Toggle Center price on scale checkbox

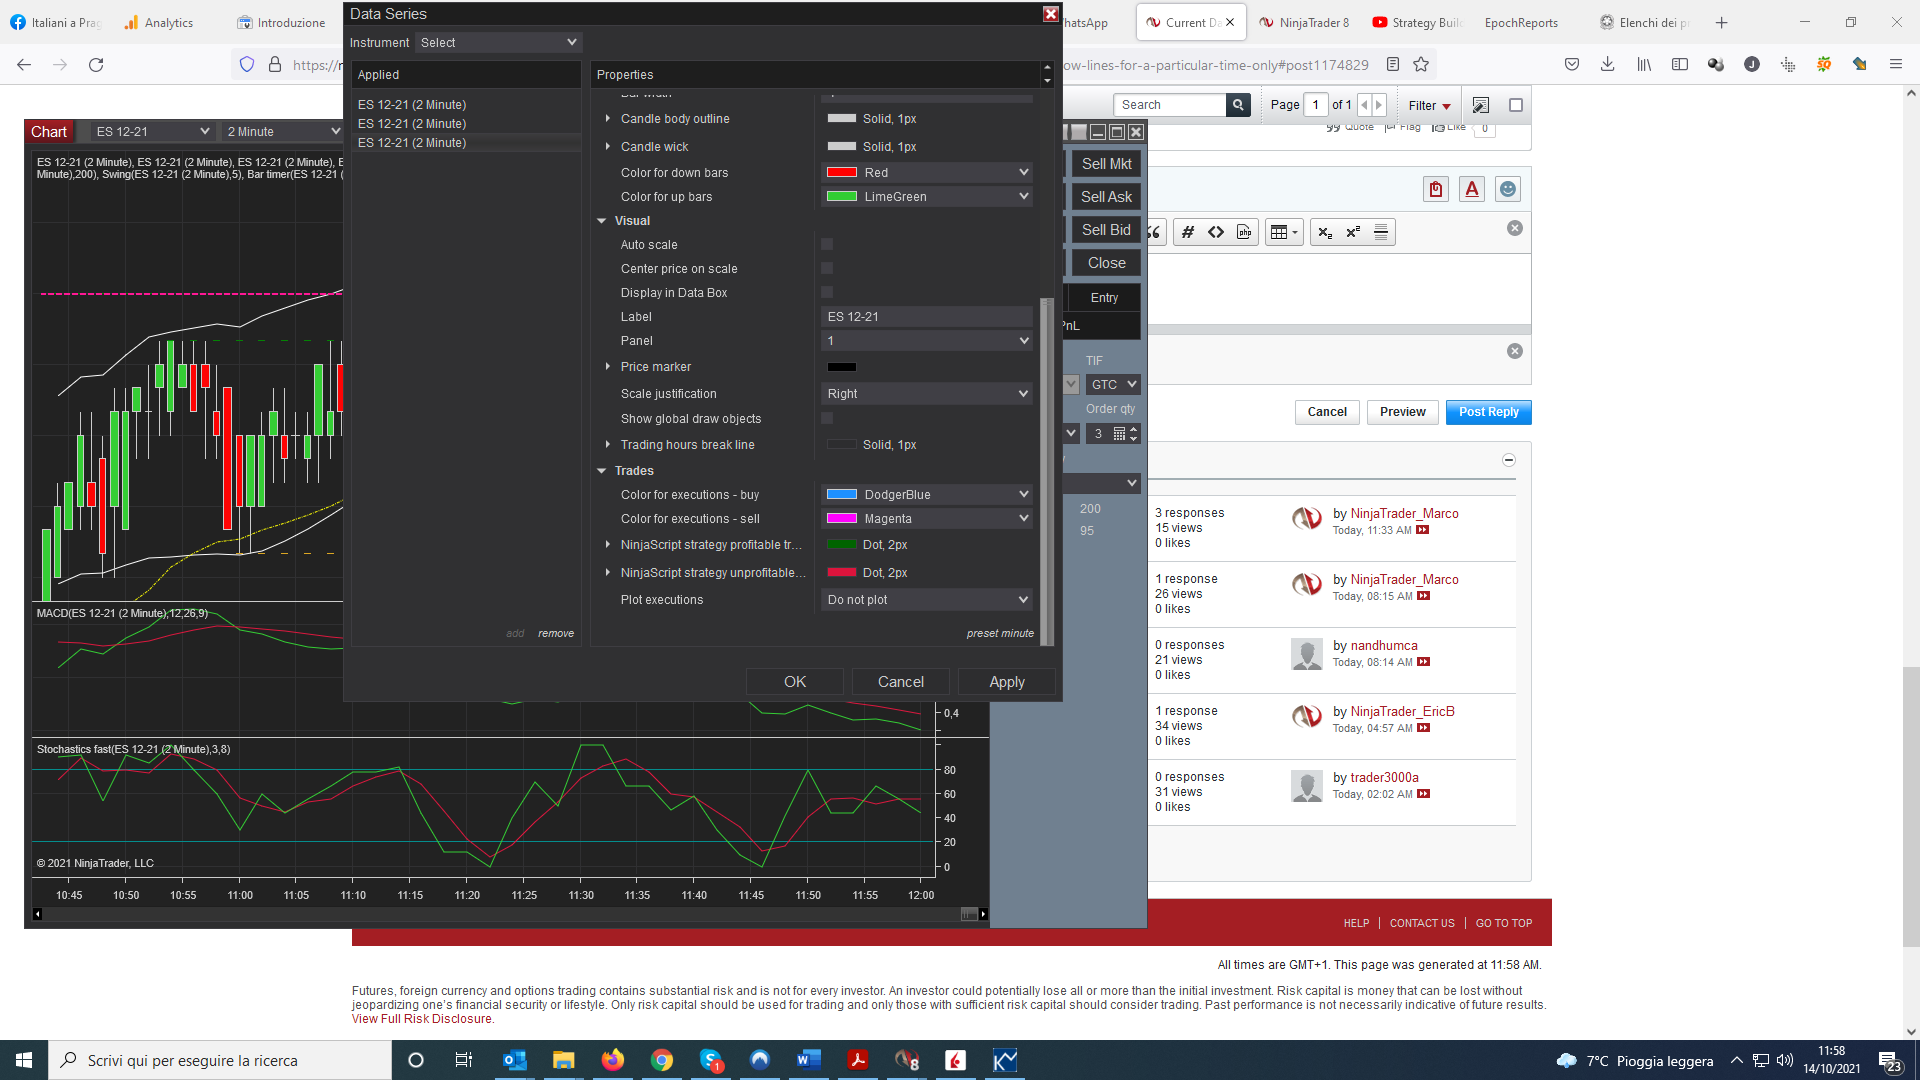(827, 269)
